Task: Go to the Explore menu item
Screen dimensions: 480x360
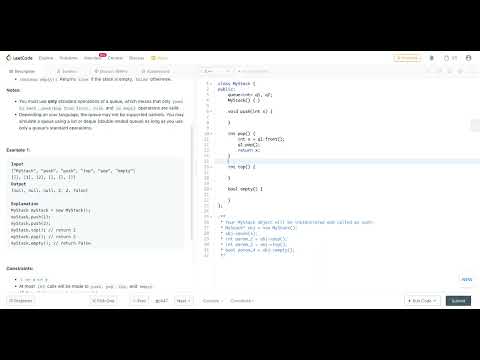Action: 46,58
